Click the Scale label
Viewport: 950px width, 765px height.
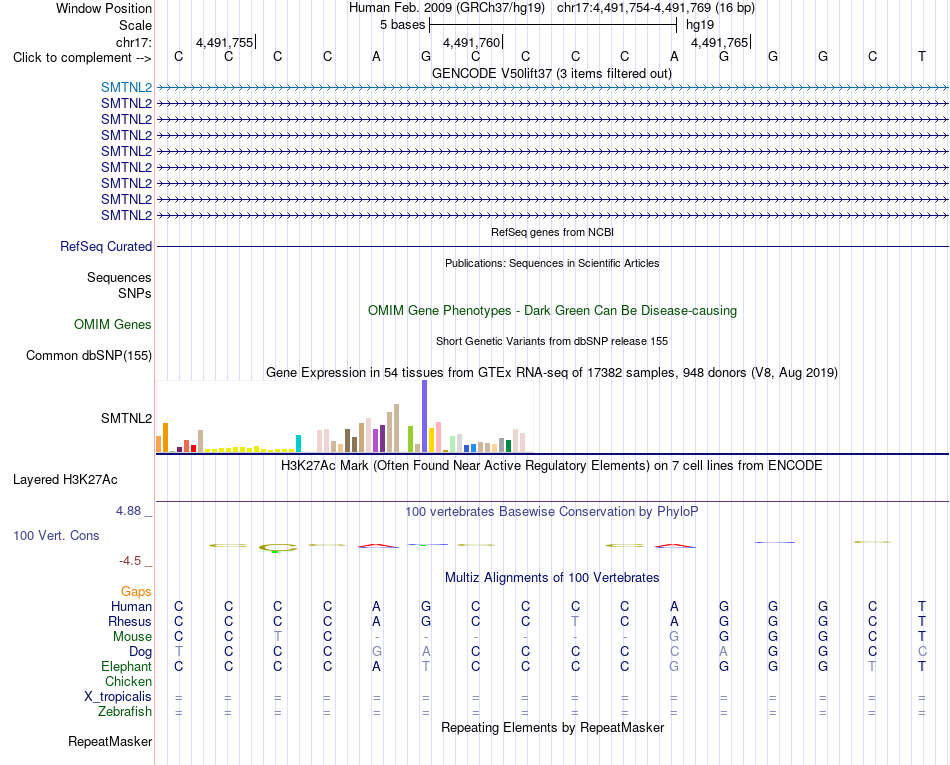(135, 25)
